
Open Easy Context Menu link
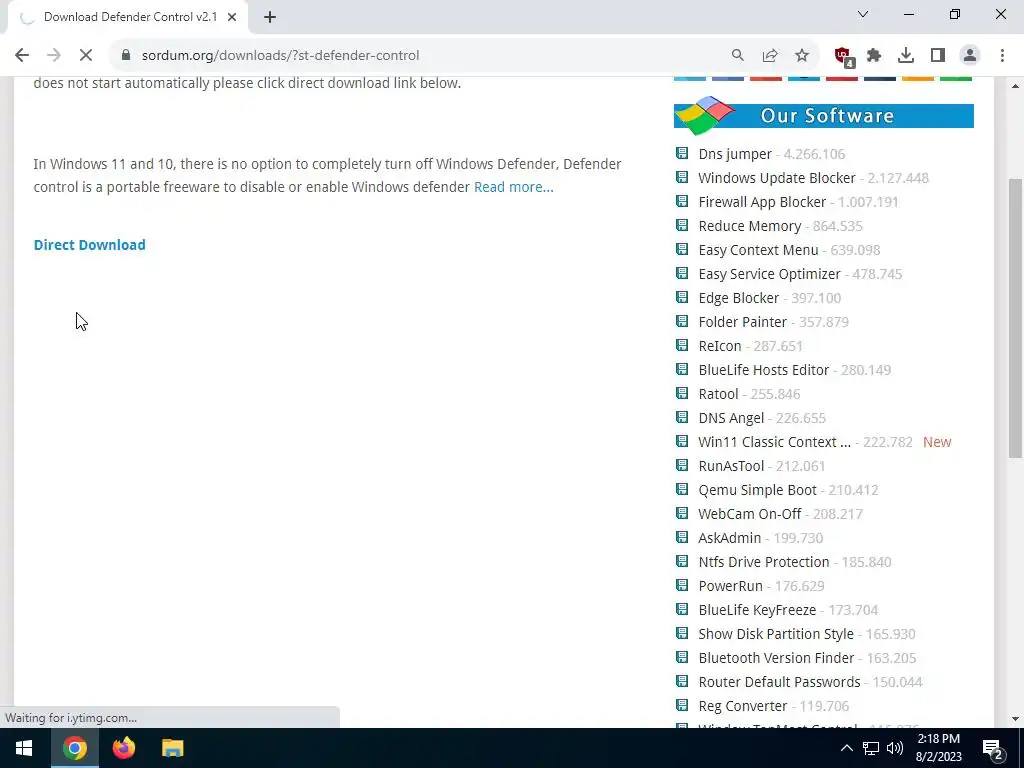(758, 250)
